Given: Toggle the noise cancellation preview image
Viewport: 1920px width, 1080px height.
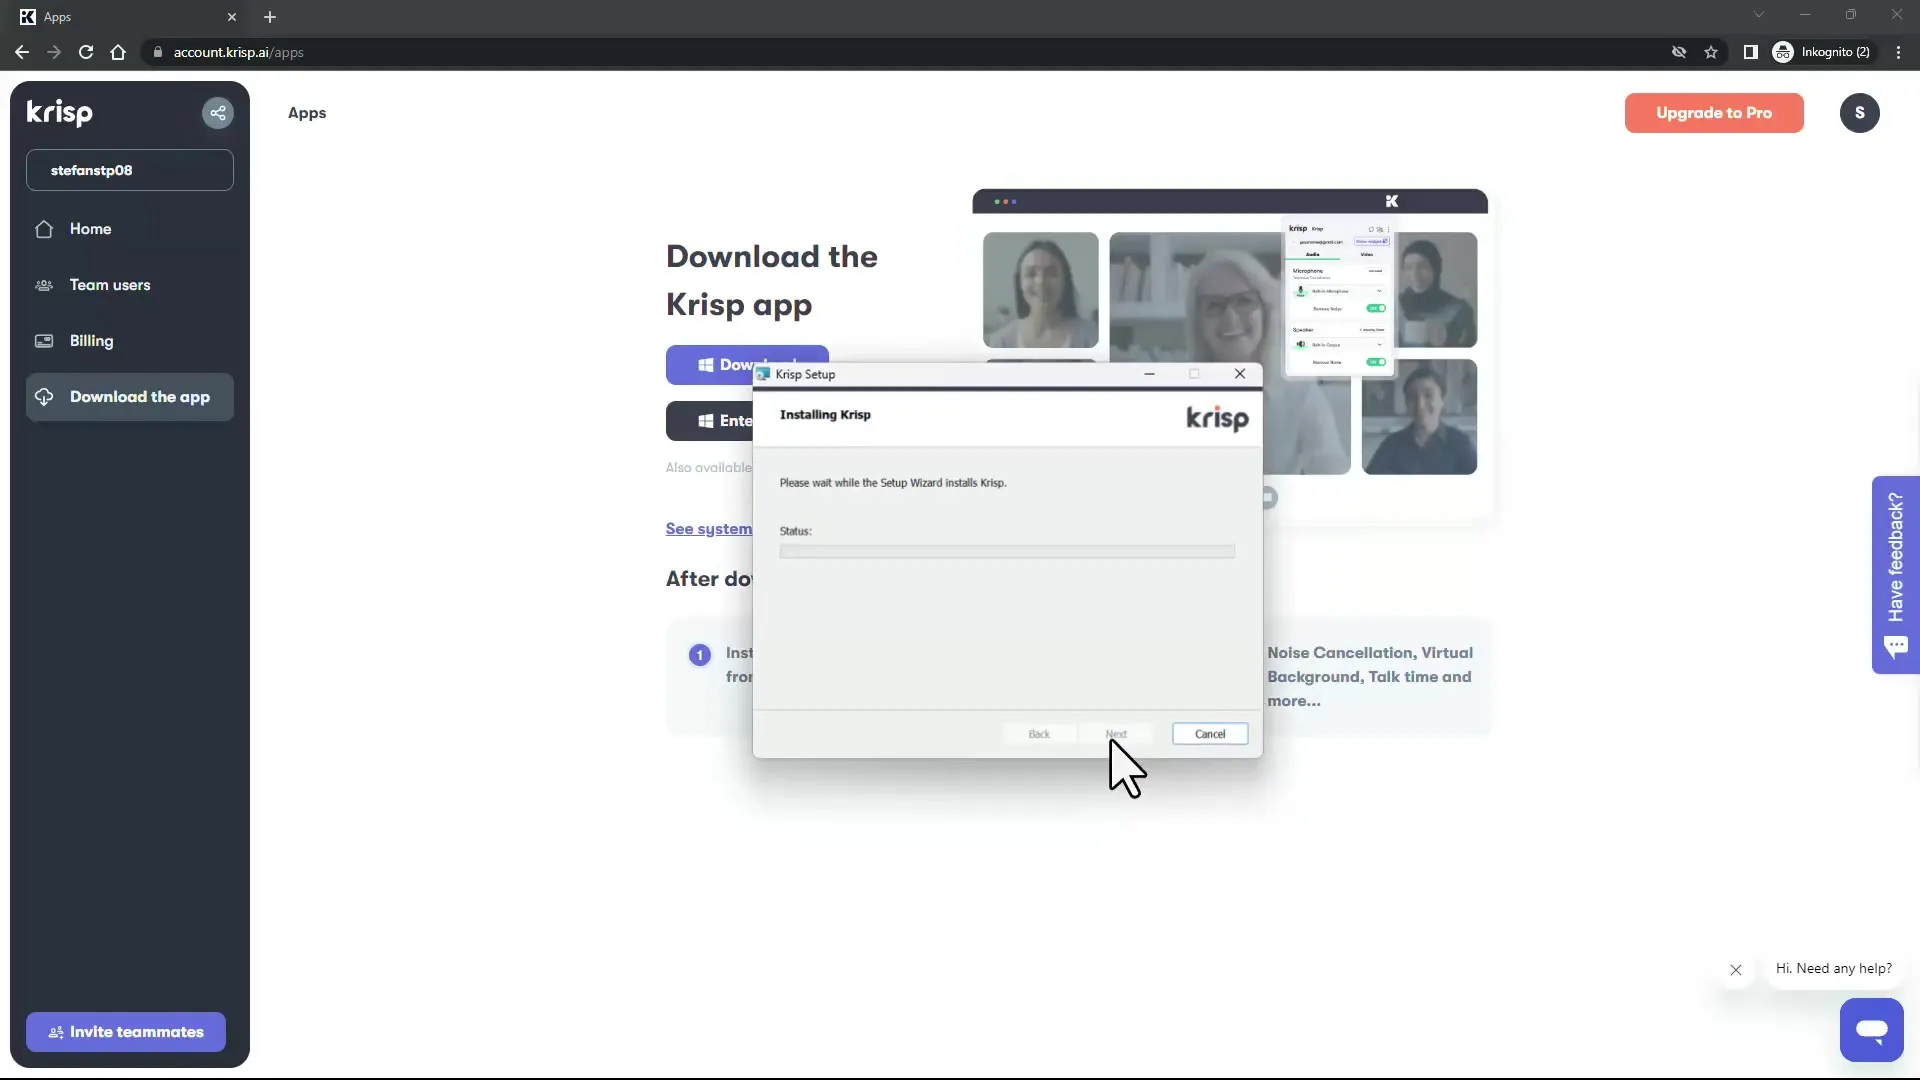Looking at the screenshot, I should click(1375, 307).
